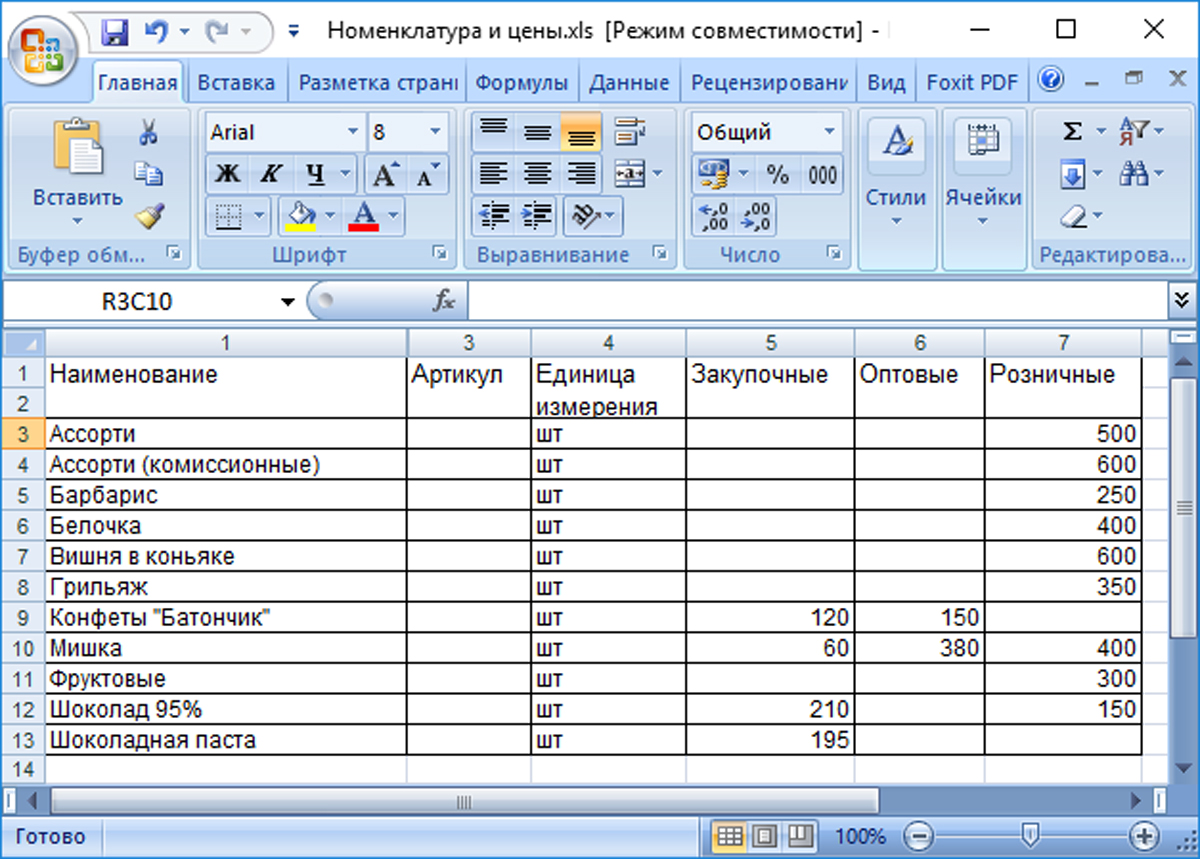Decrease cell indent
Image resolution: width=1200 pixels, height=859 pixels.
tap(493, 215)
